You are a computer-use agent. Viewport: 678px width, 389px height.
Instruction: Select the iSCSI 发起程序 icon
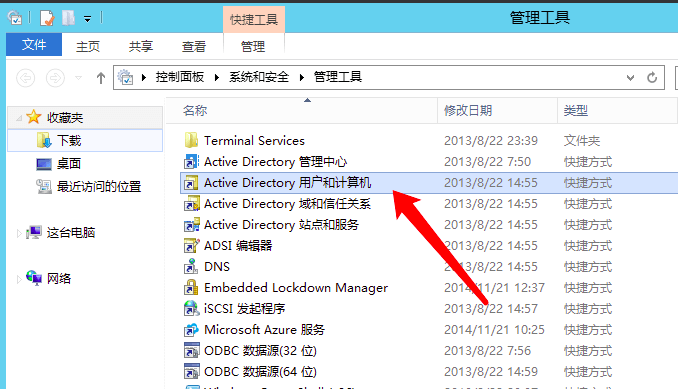191,309
